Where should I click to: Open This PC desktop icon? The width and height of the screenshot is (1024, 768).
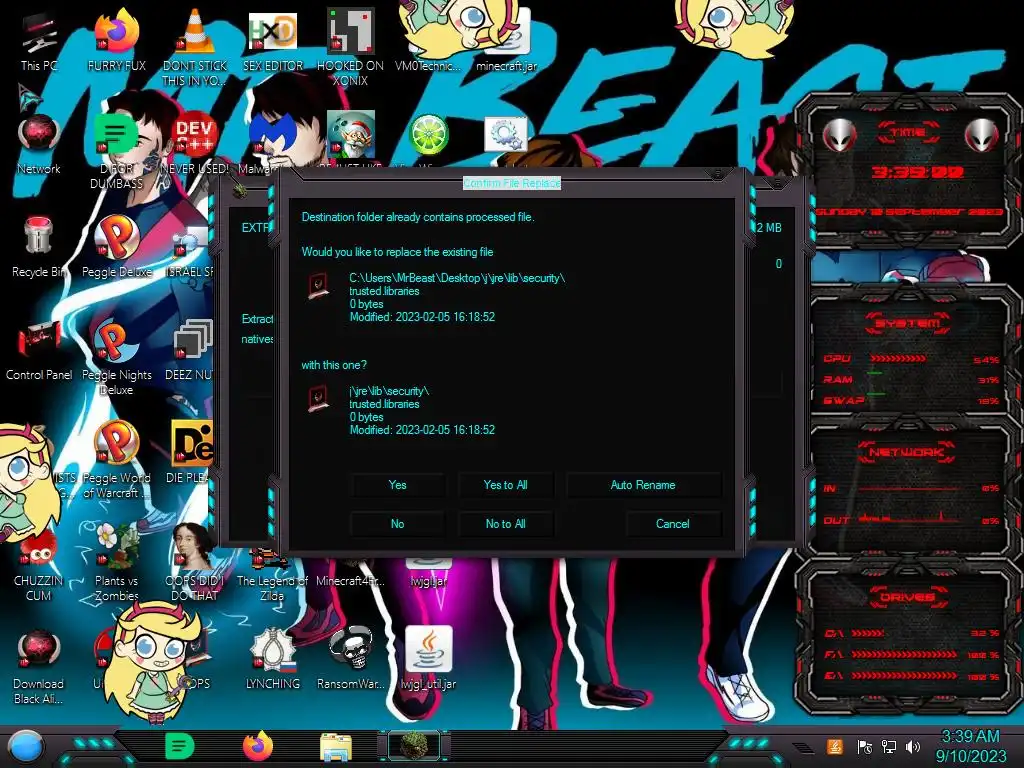click(39, 40)
